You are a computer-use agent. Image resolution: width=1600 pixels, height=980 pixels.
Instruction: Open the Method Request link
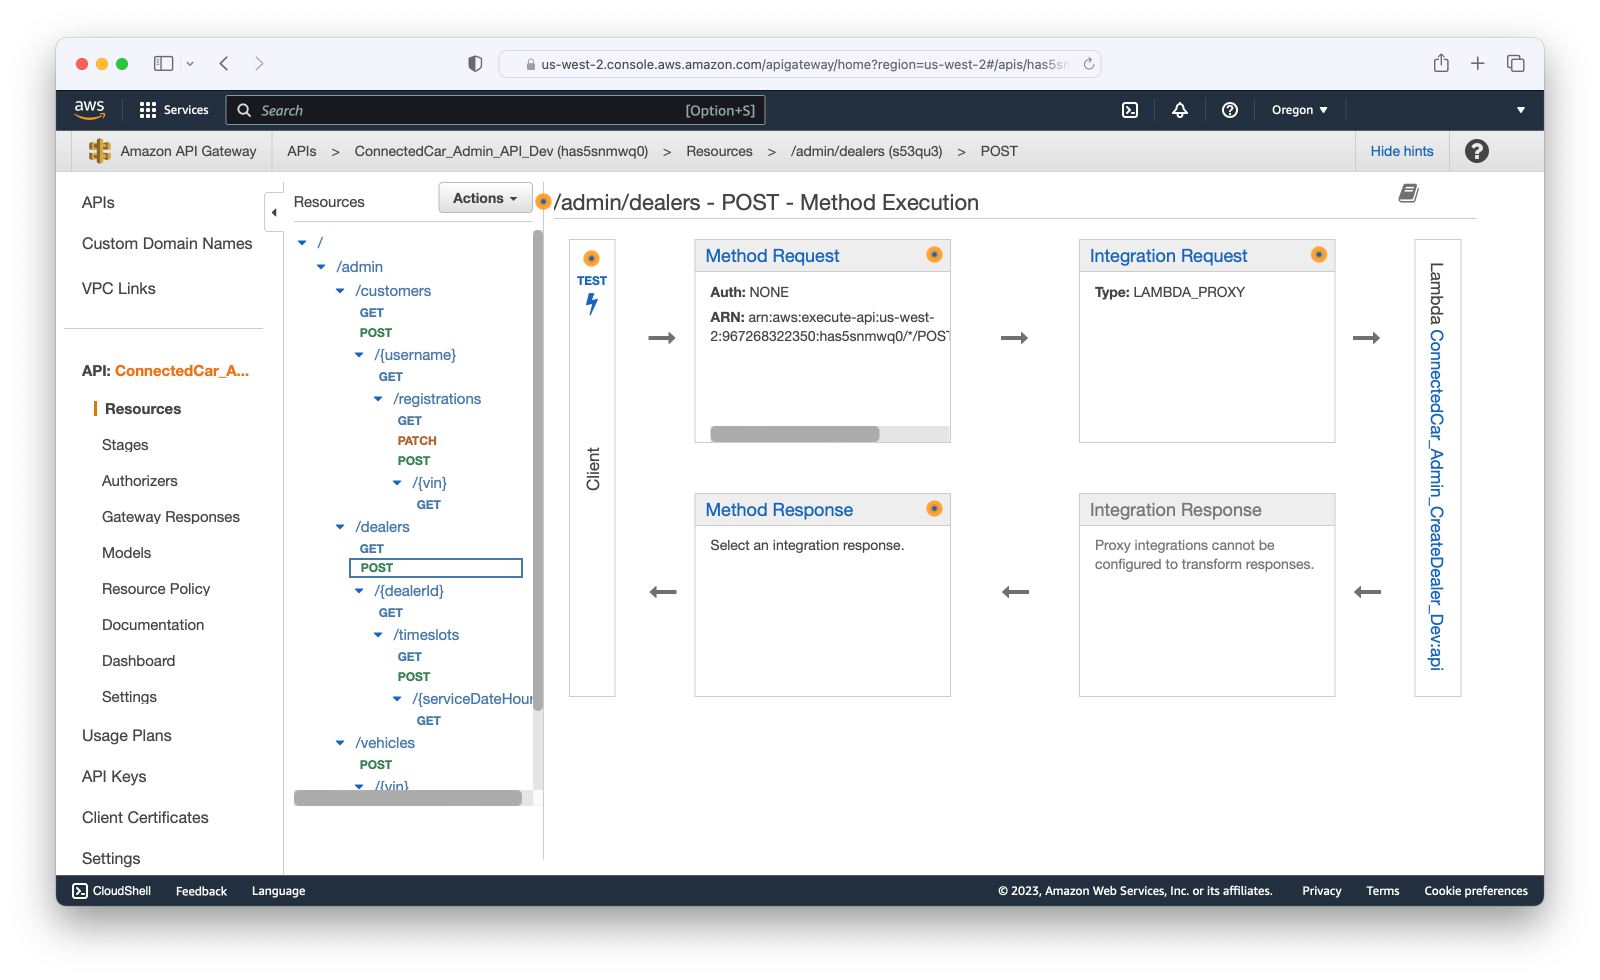pos(772,256)
